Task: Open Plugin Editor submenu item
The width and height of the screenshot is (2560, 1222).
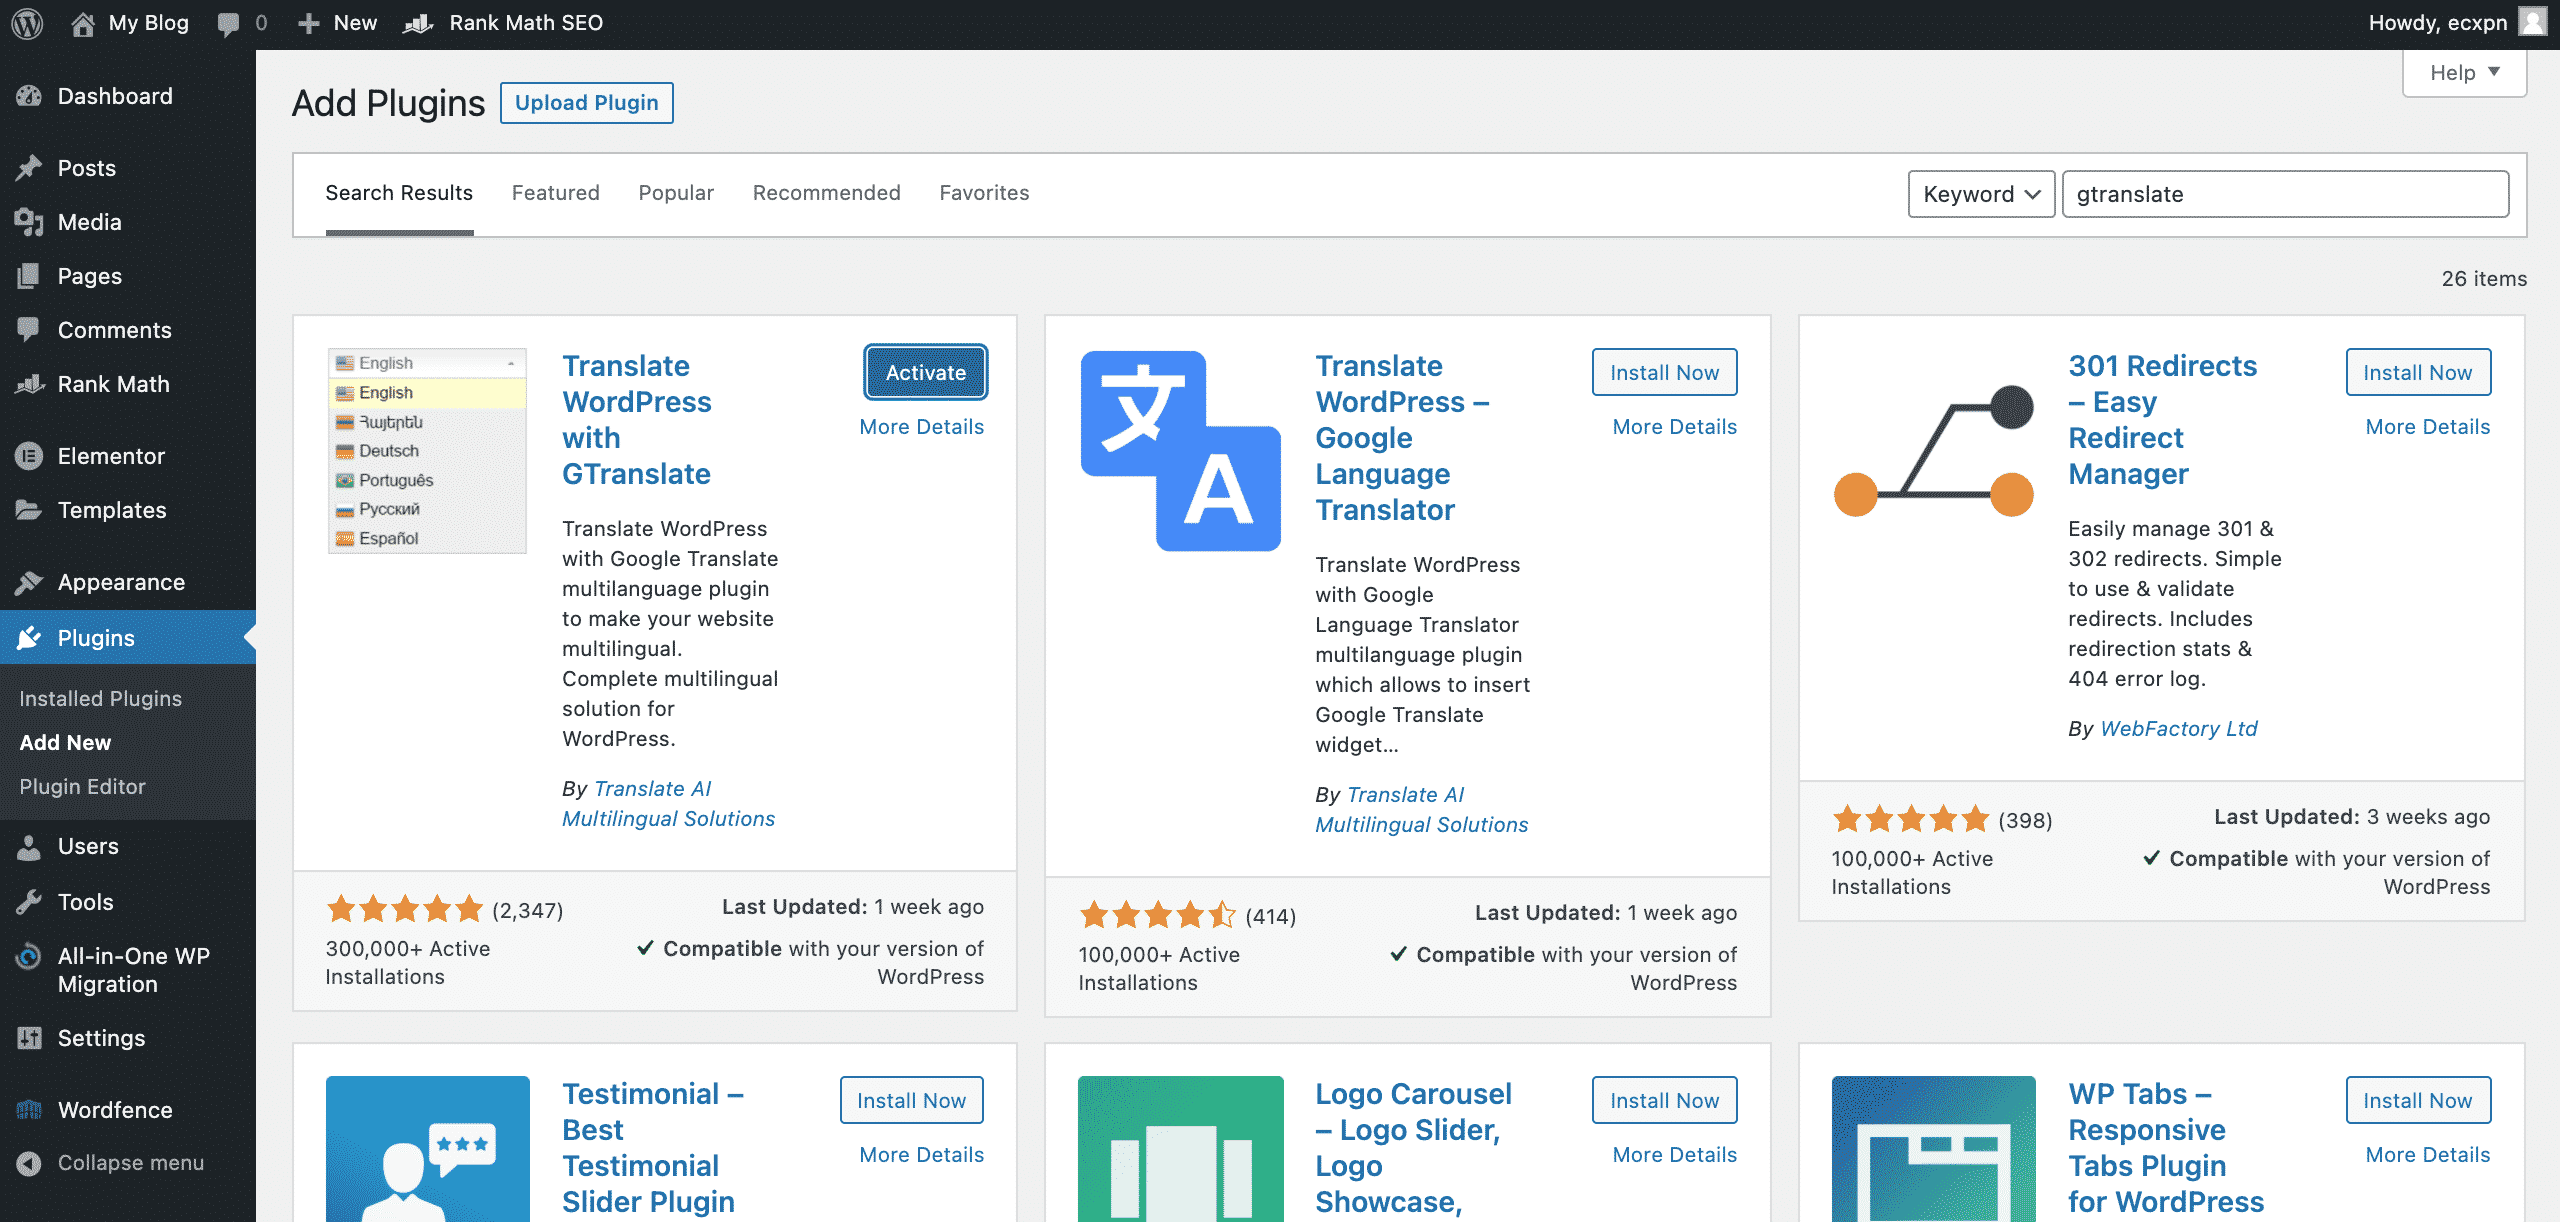Action: 83,787
